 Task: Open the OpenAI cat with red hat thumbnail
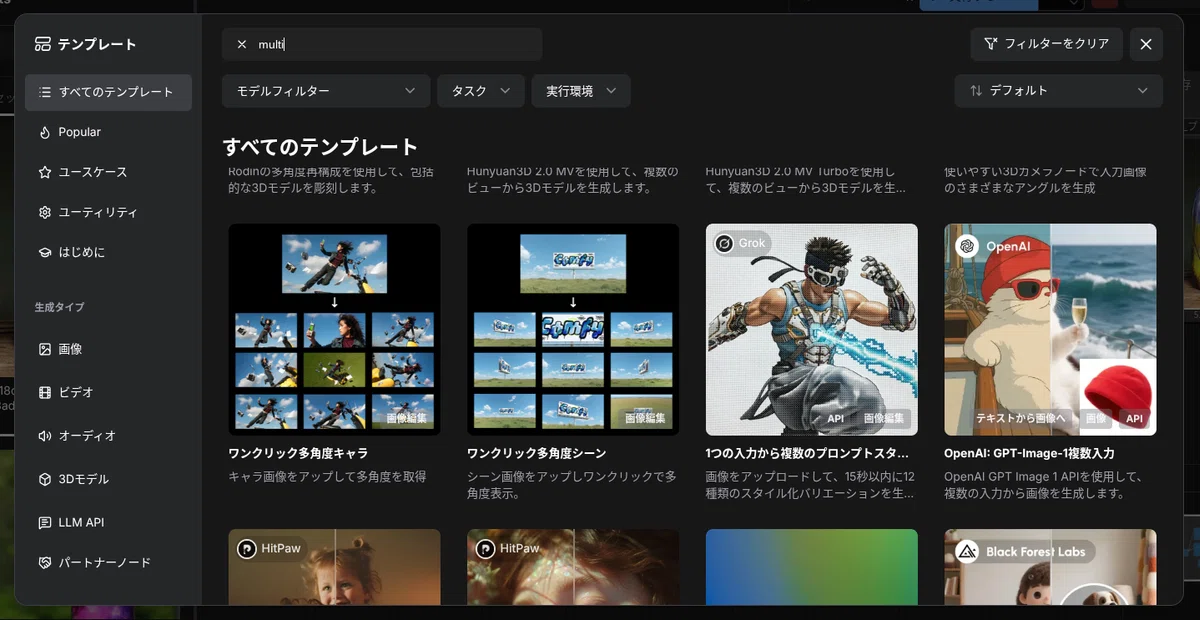pyautogui.click(x=1050, y=329)
